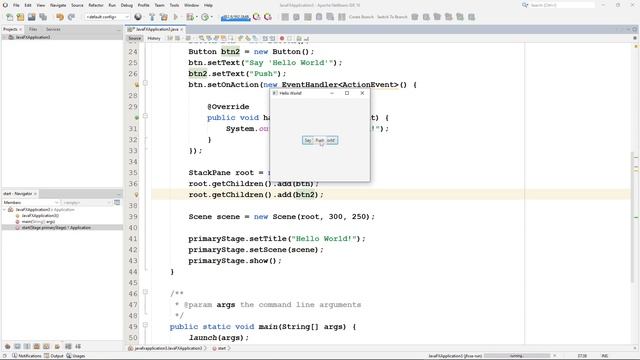640x360 pixels.
Task: Open the File menu
Action: [x=16, y=5]
